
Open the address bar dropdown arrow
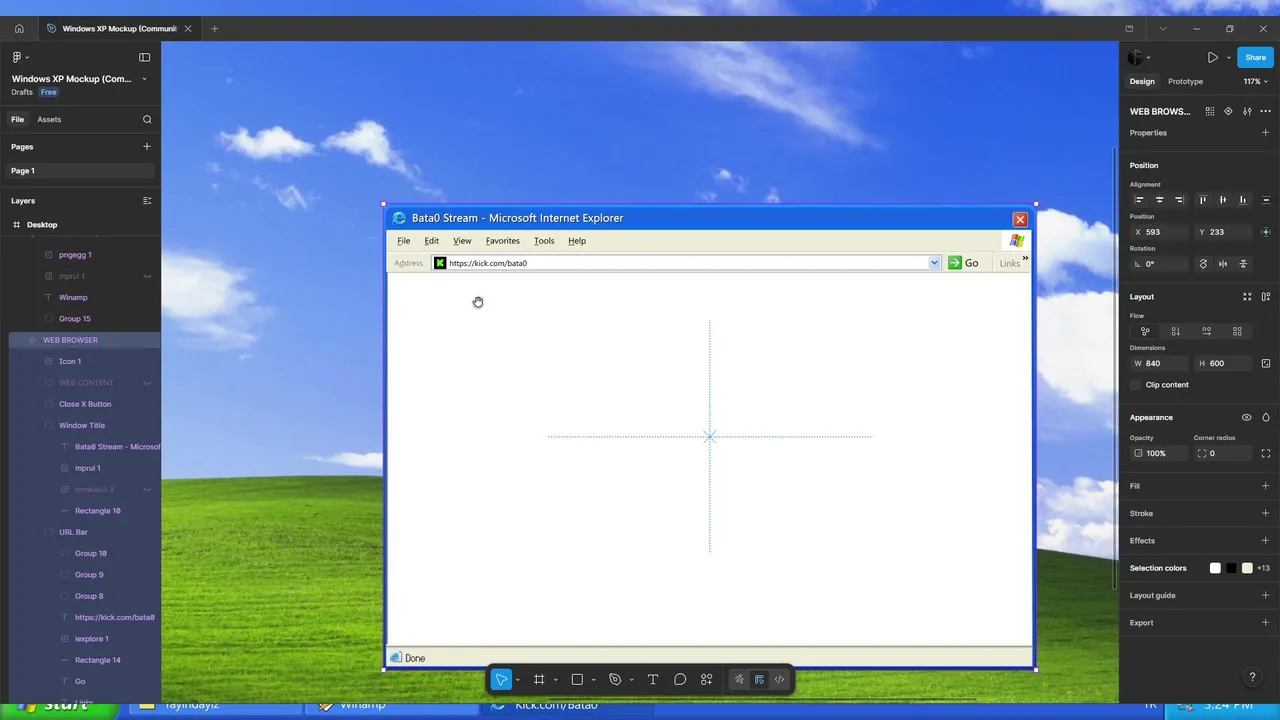[934, 263]
